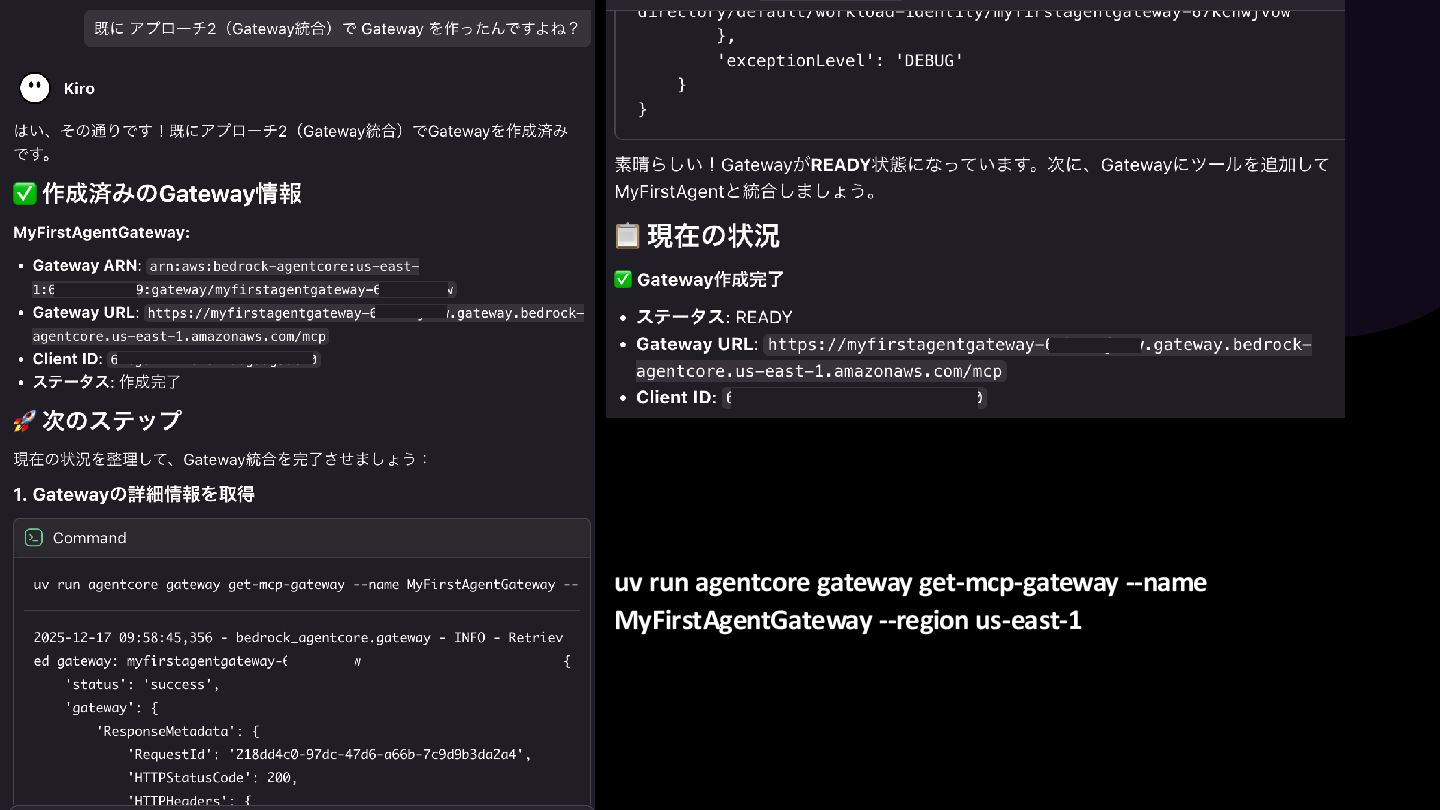Select Gateway URL code under 作成済みのGateway情報

coord(308,325)
